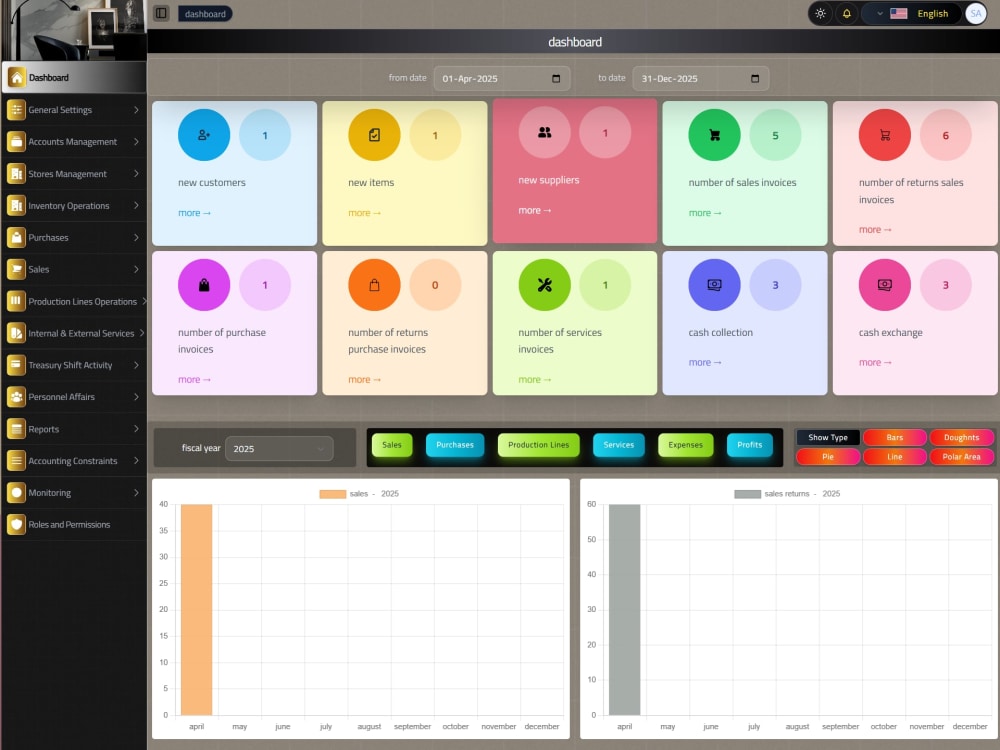Select the Expenses chart button
The height and width of the screenshot is (750, 1000).
tap(686, 445)
